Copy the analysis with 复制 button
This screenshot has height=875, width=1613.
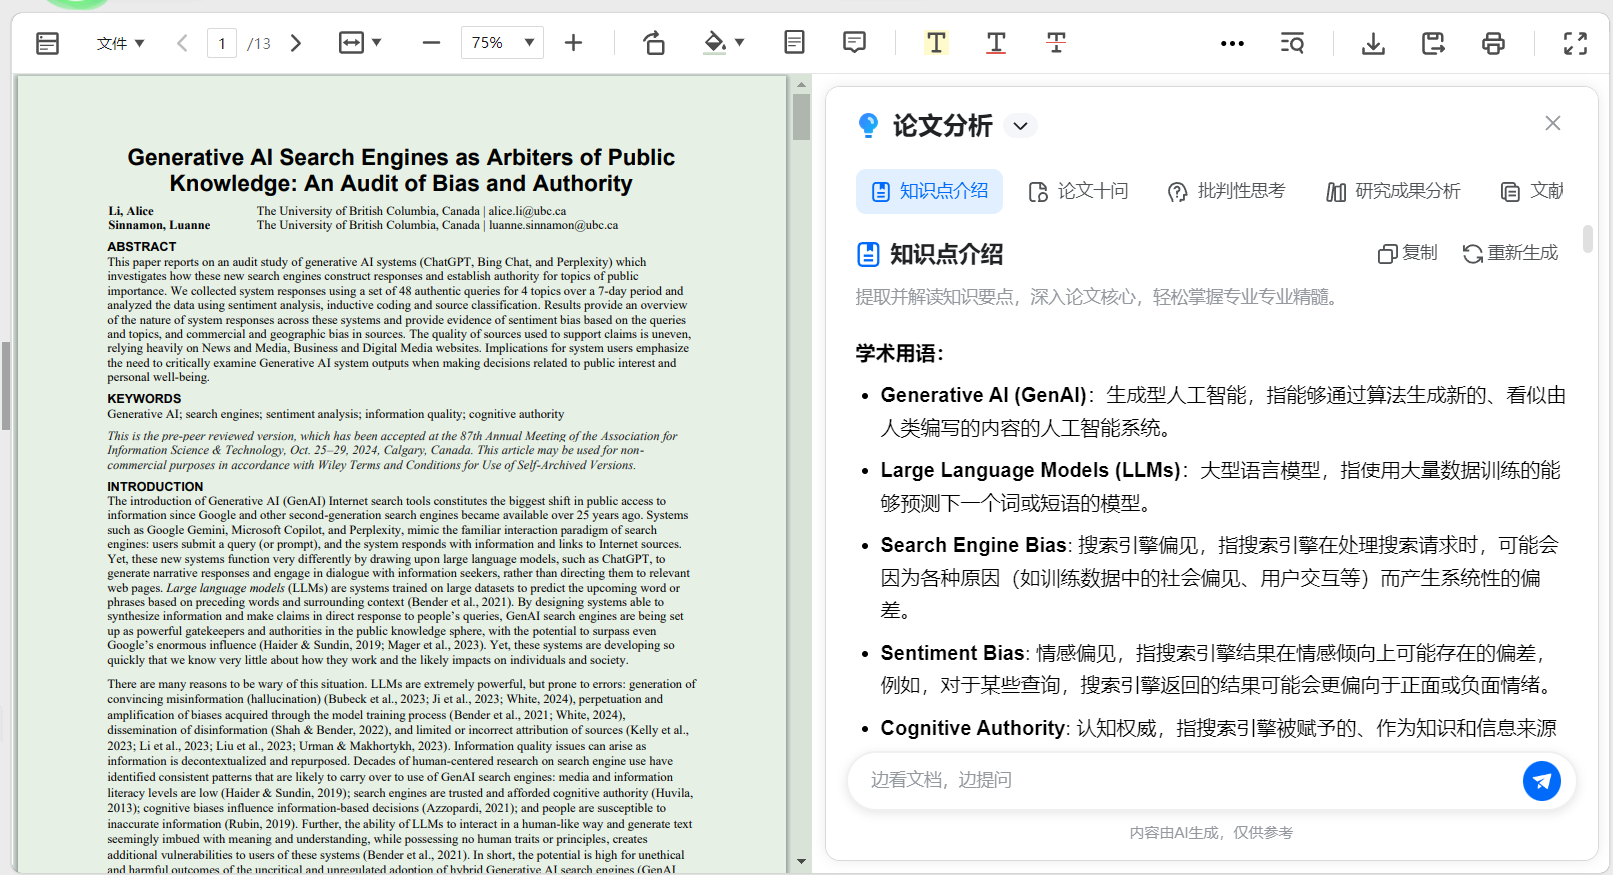tap(1408, 253)
